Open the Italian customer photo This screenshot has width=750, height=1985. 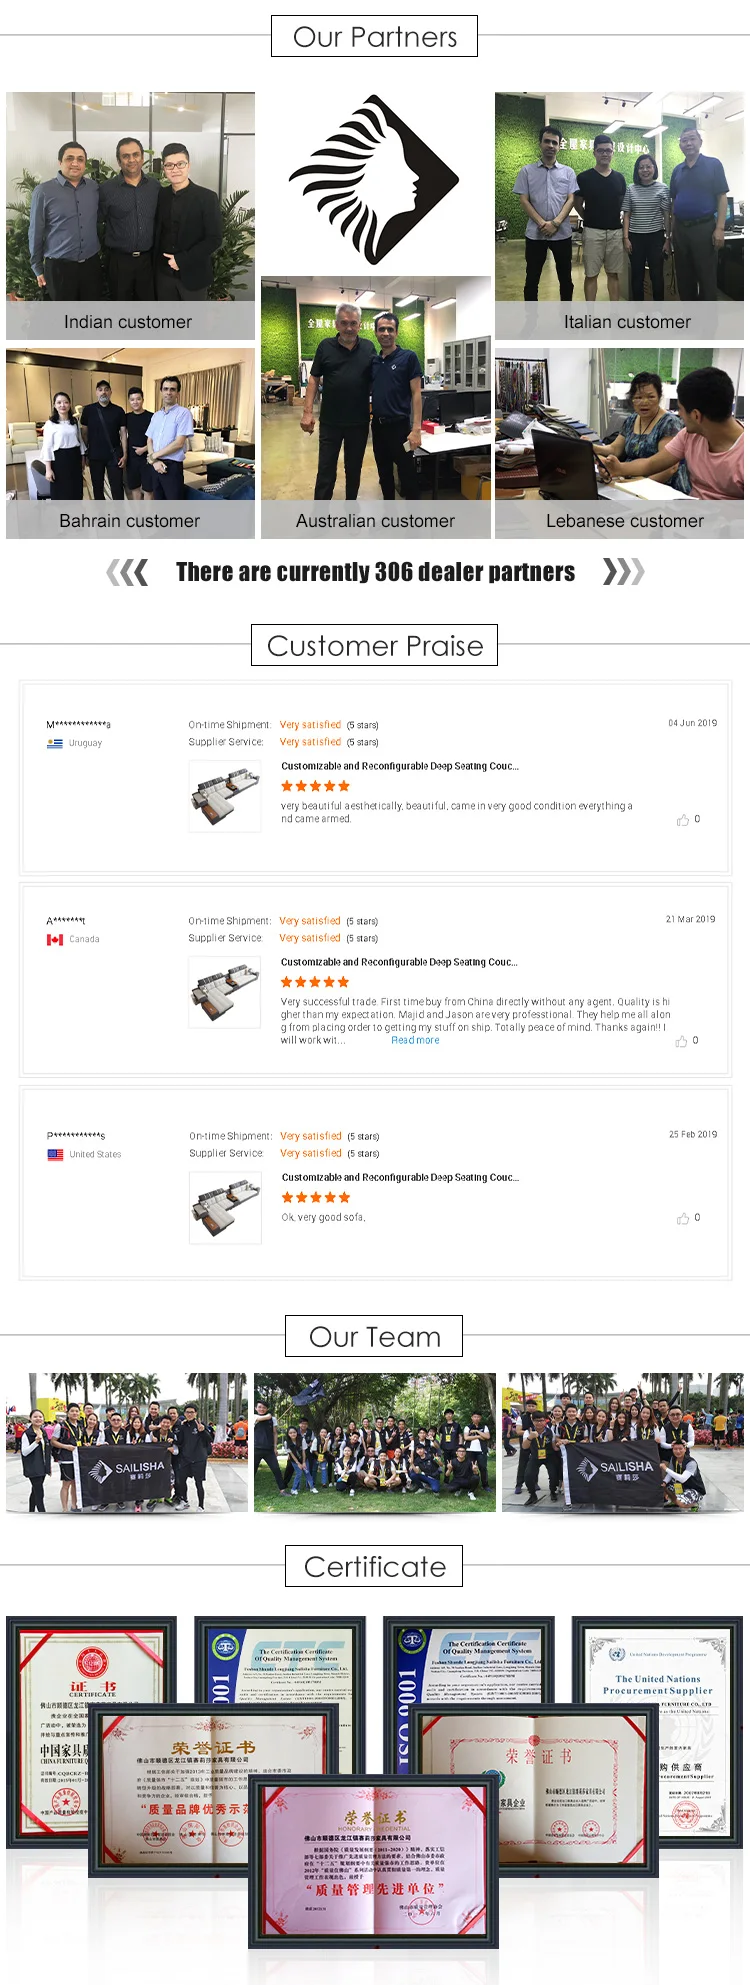(x=619, y=200)
